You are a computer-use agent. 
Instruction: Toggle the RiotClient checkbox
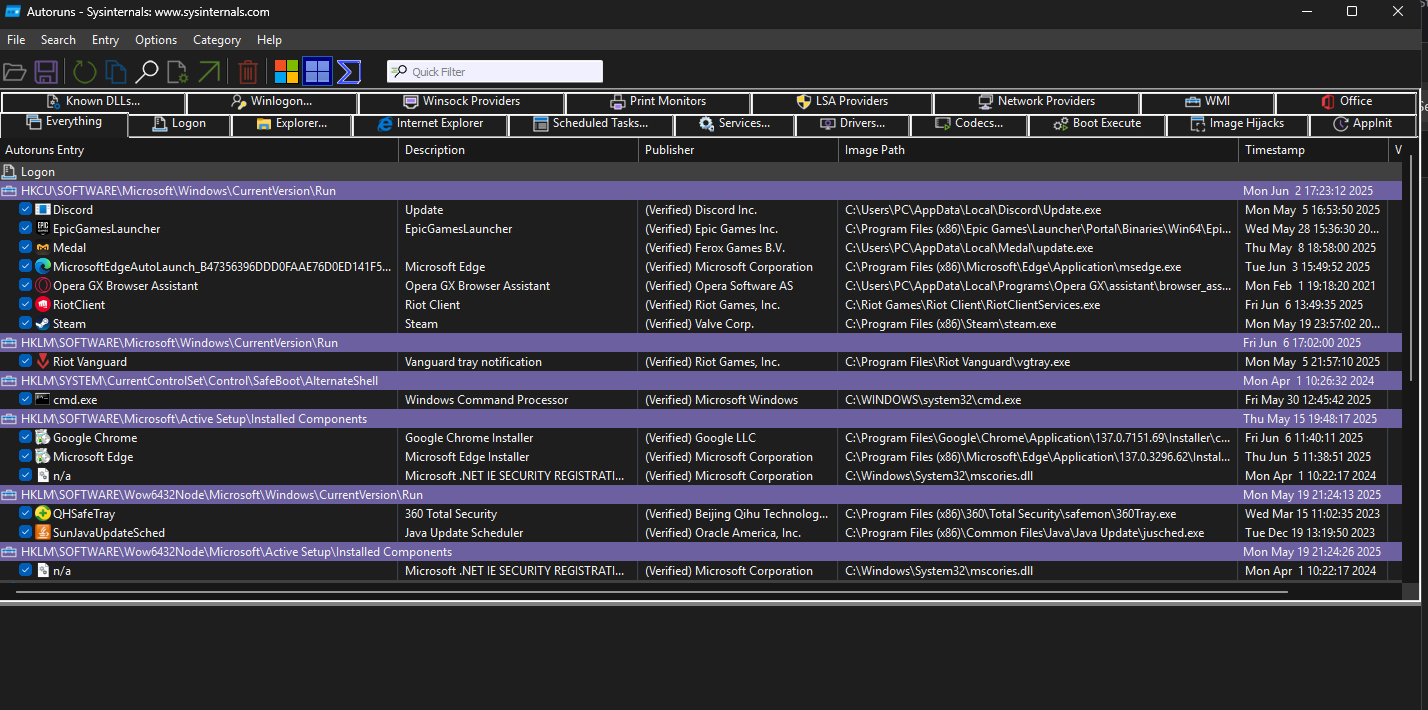point(26,305)
